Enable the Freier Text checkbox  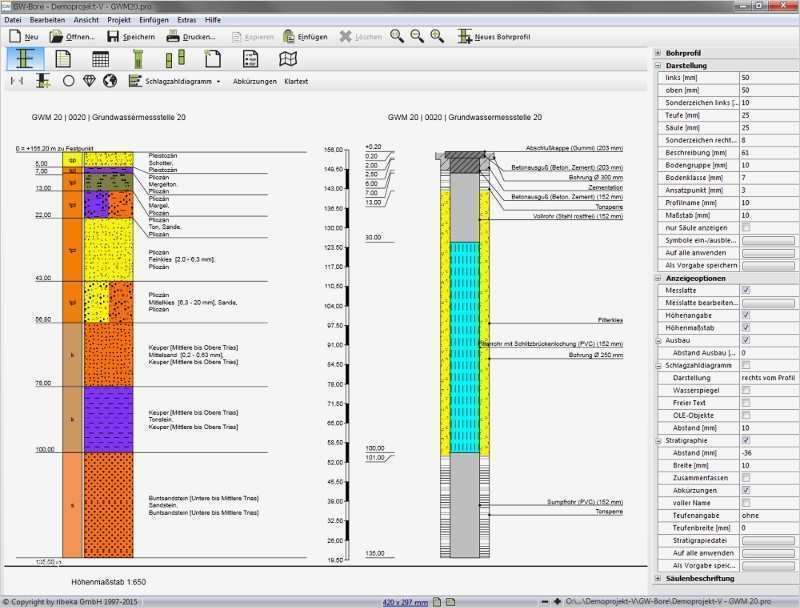pyautogui.click(x=746, y=403)
